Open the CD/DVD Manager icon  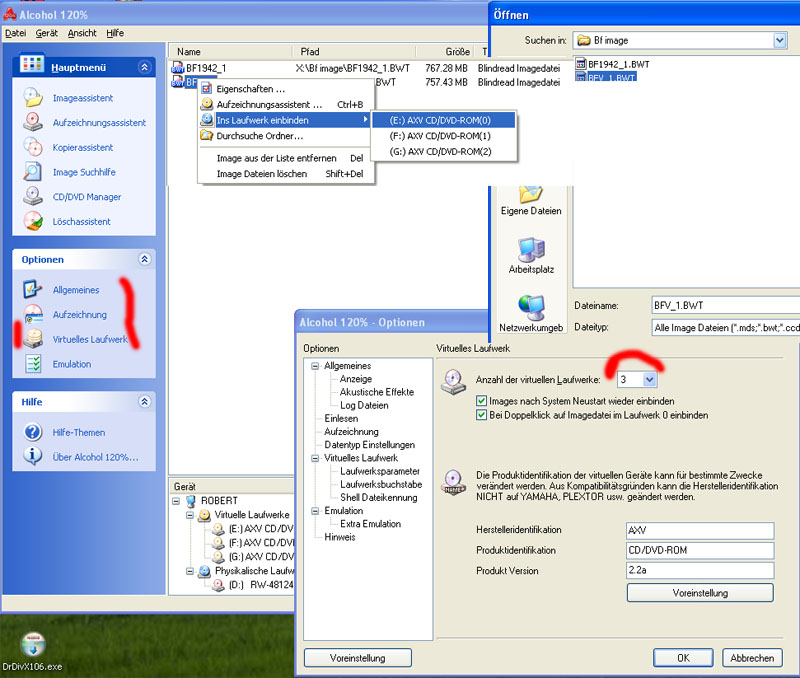coord(34,197)
